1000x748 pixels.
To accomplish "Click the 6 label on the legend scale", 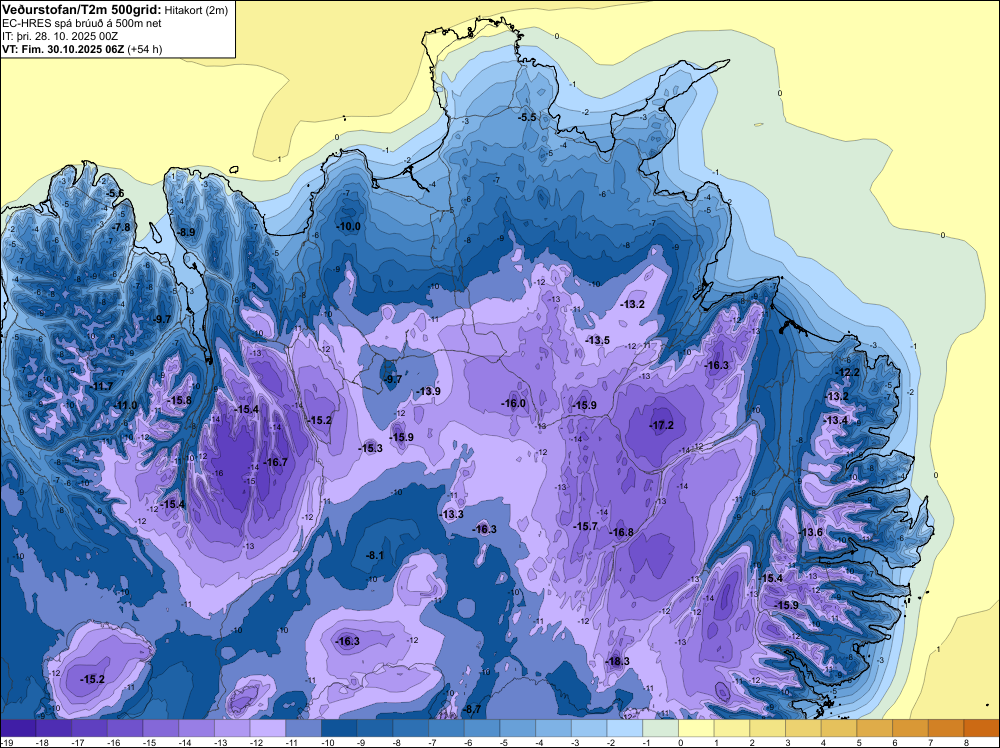I will [x=895, y=742].
